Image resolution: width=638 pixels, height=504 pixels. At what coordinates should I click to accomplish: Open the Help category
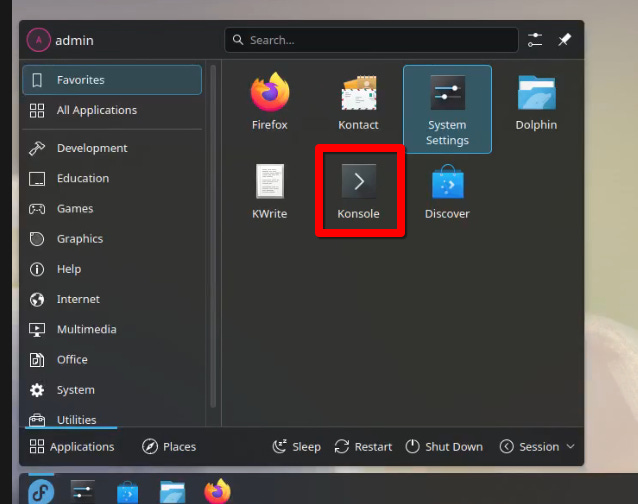tap(112, 269)
